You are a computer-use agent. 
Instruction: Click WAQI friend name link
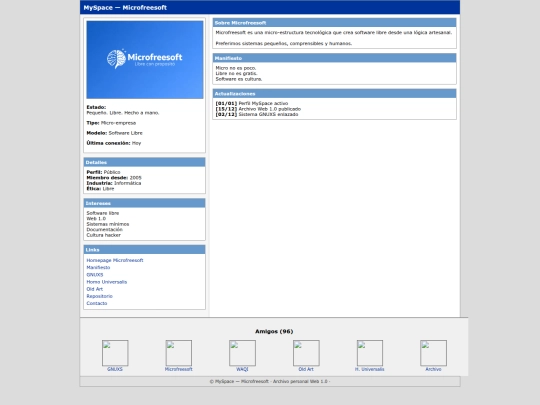[242, 369]
